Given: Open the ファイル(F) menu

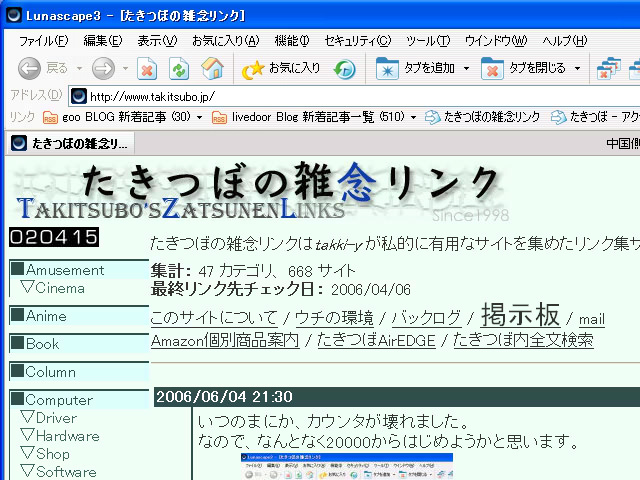Looking at the screenshot, I should click(x=43, y=40).
